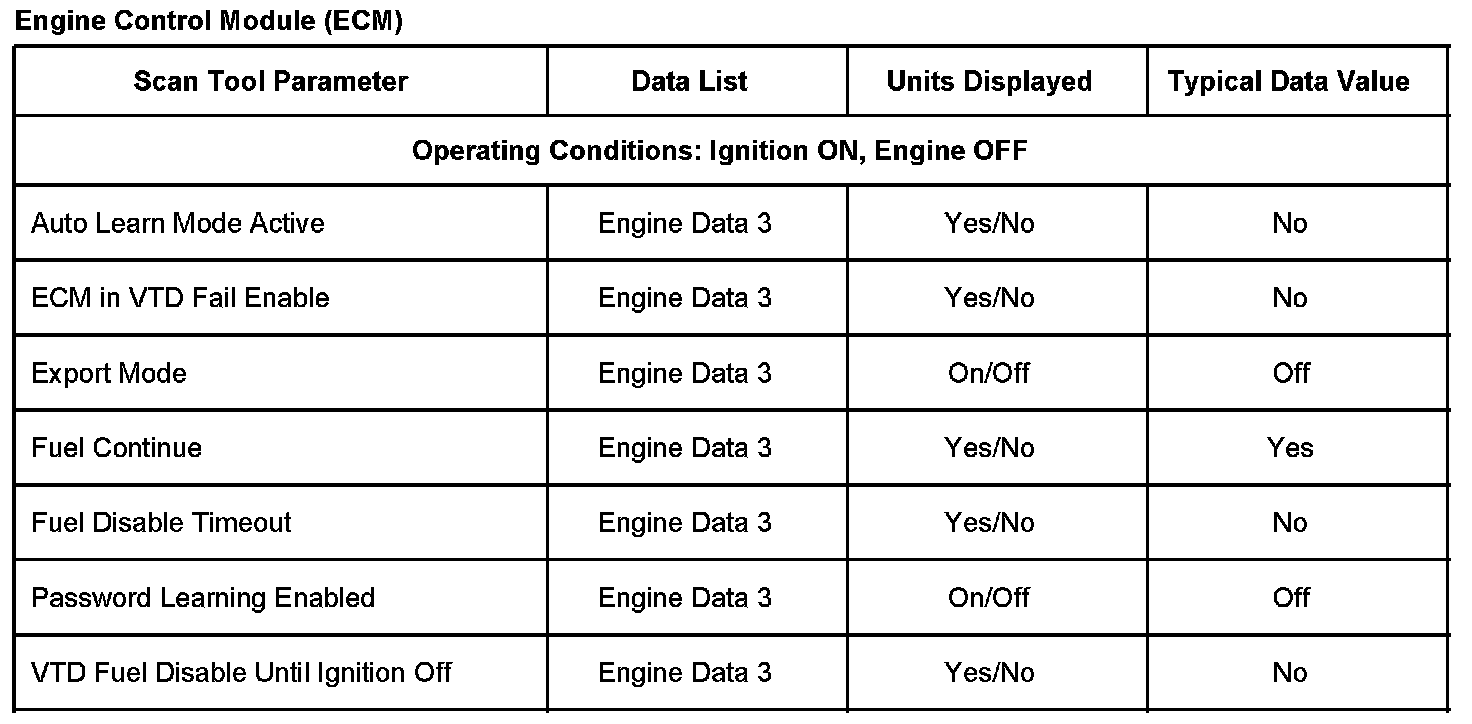Select the Scan Tool Parameter column header
The width and height of the screenshot is (1472, 724).
271,81
